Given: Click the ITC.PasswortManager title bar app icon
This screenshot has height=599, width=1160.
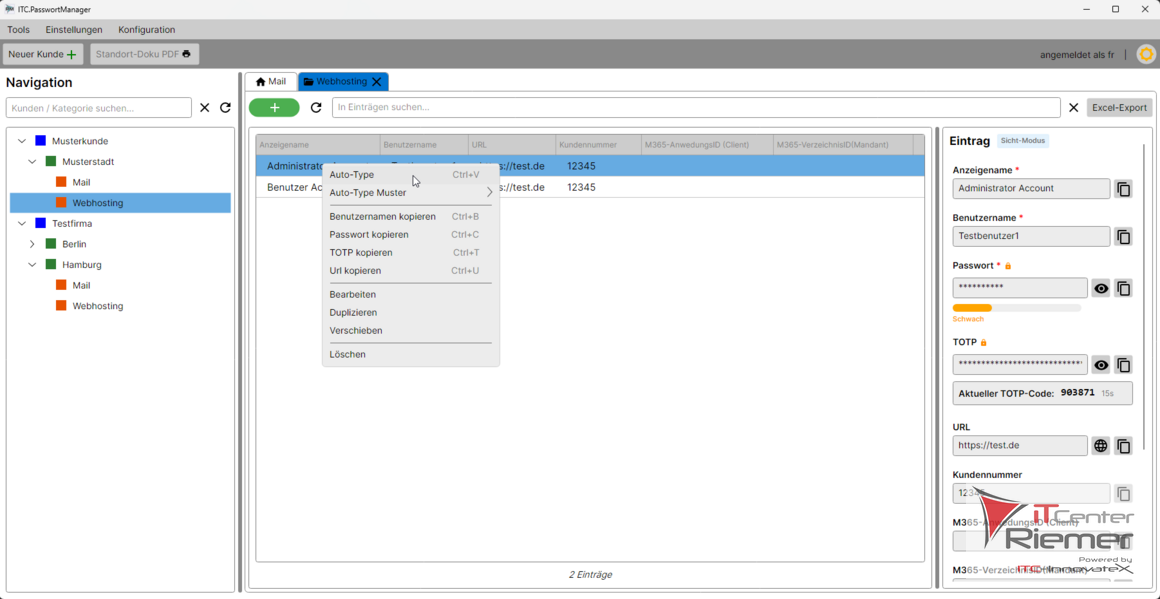Looking at the screenshot, I should click(9, 8).
